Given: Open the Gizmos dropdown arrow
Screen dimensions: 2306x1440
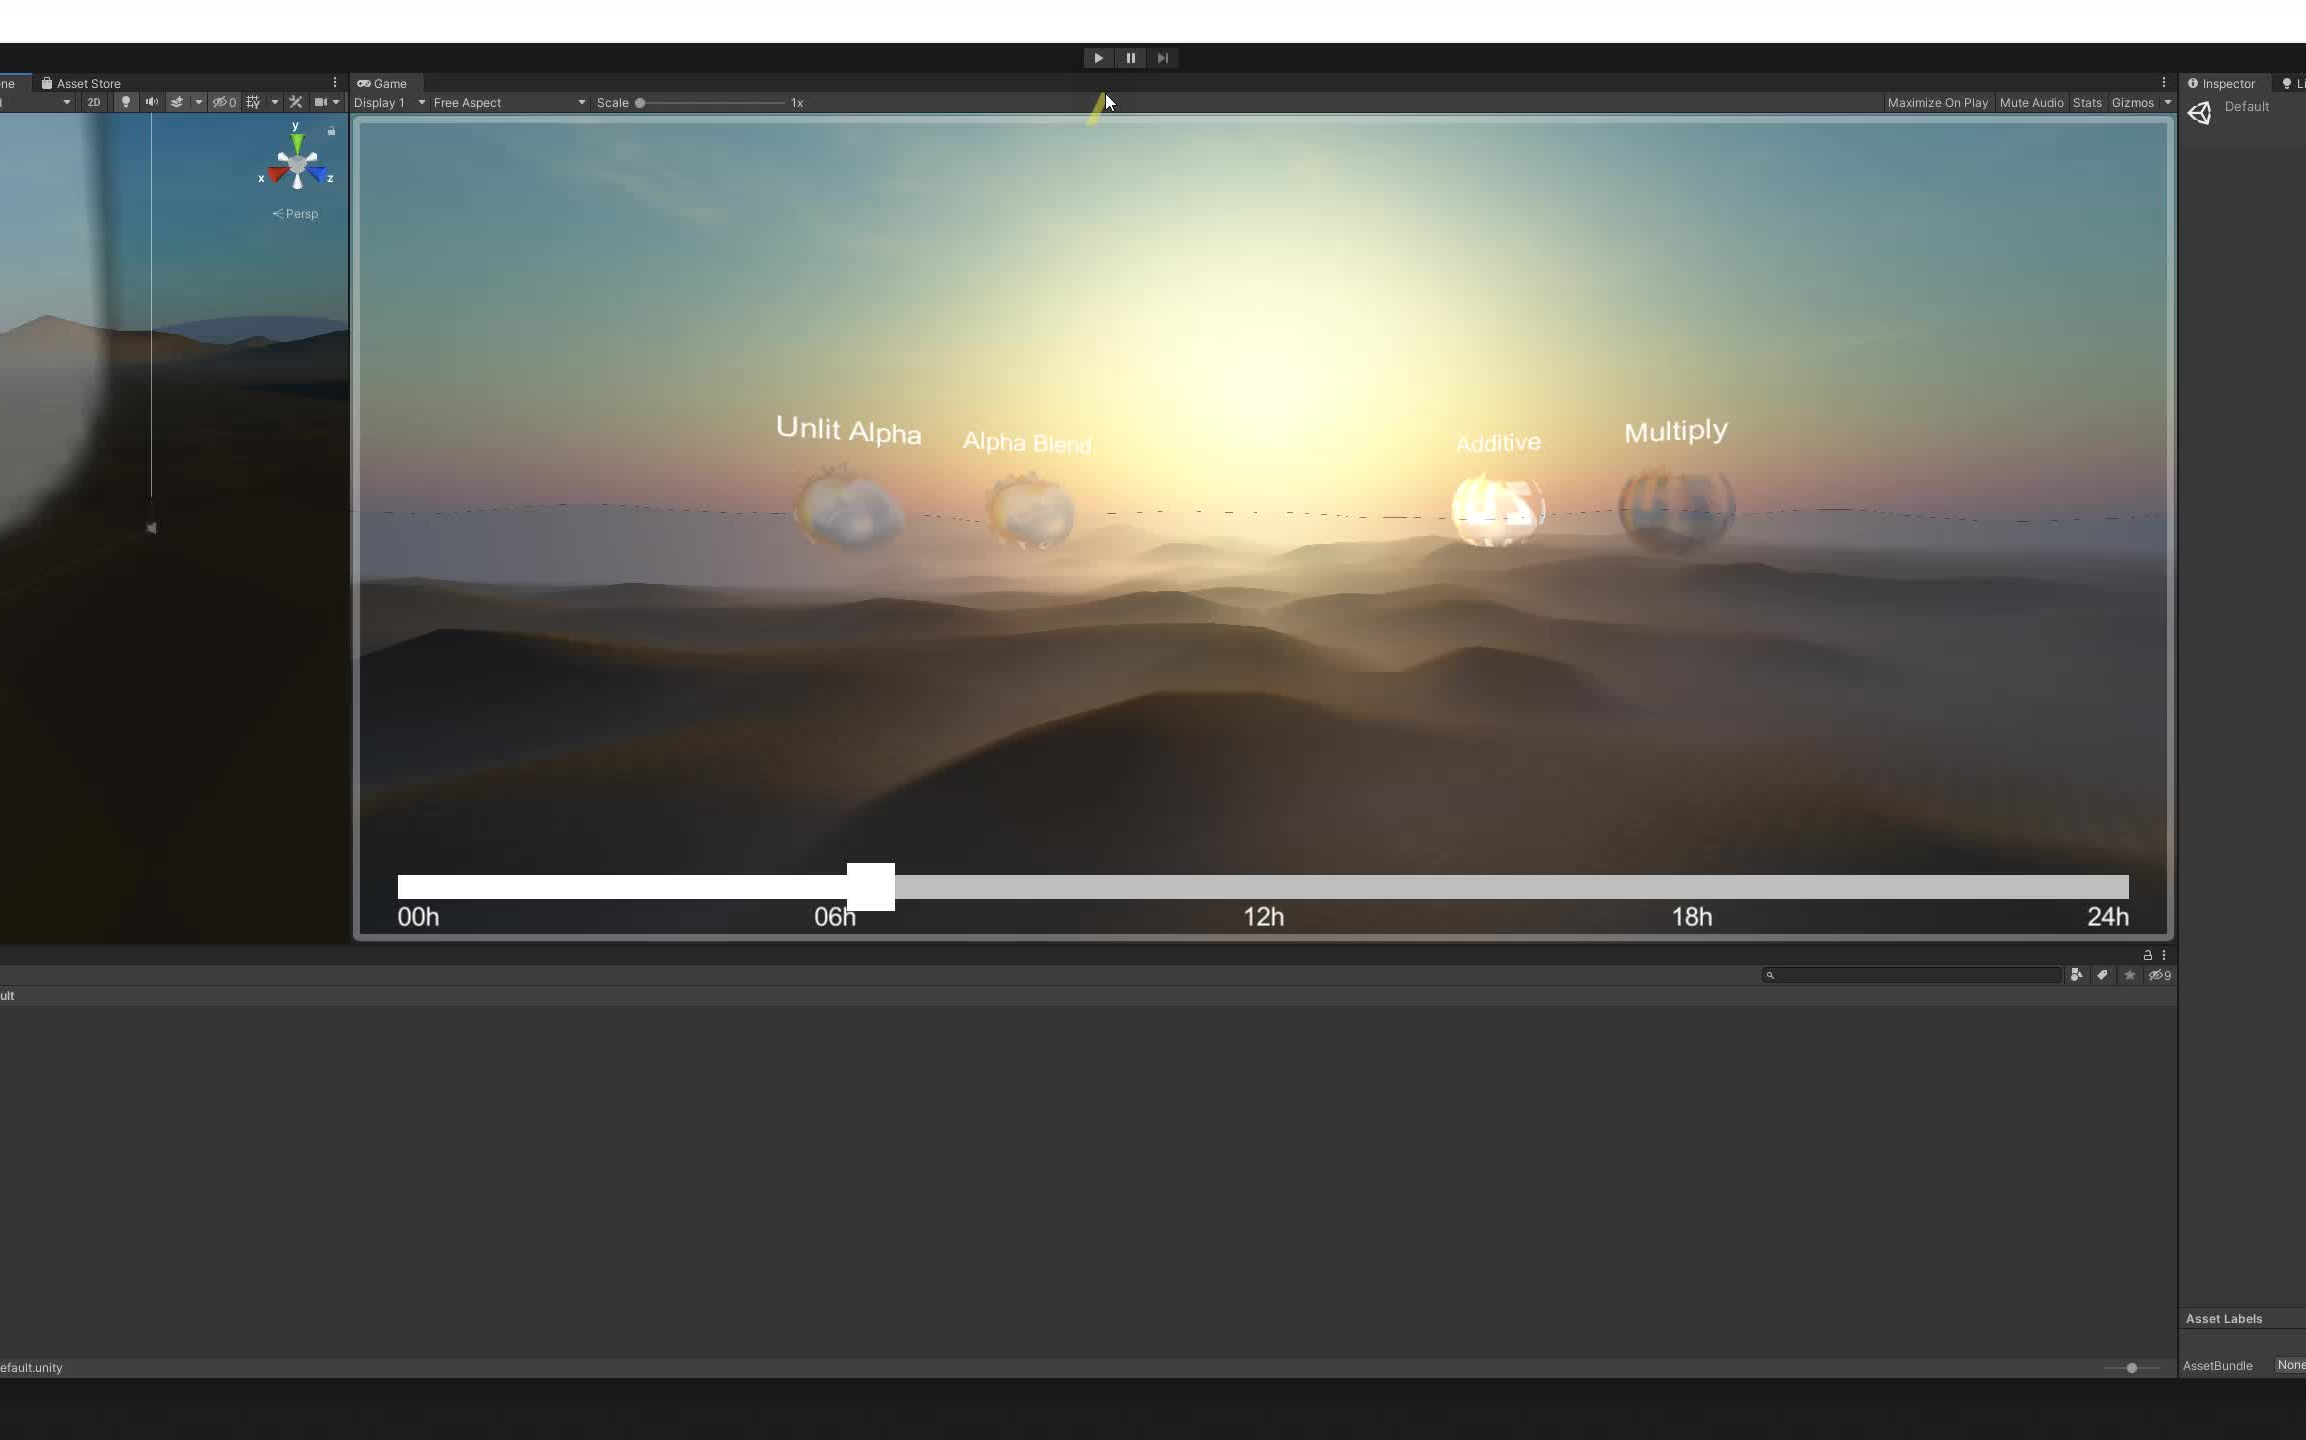Looking at the screenshot, I should click(2167, 102).
